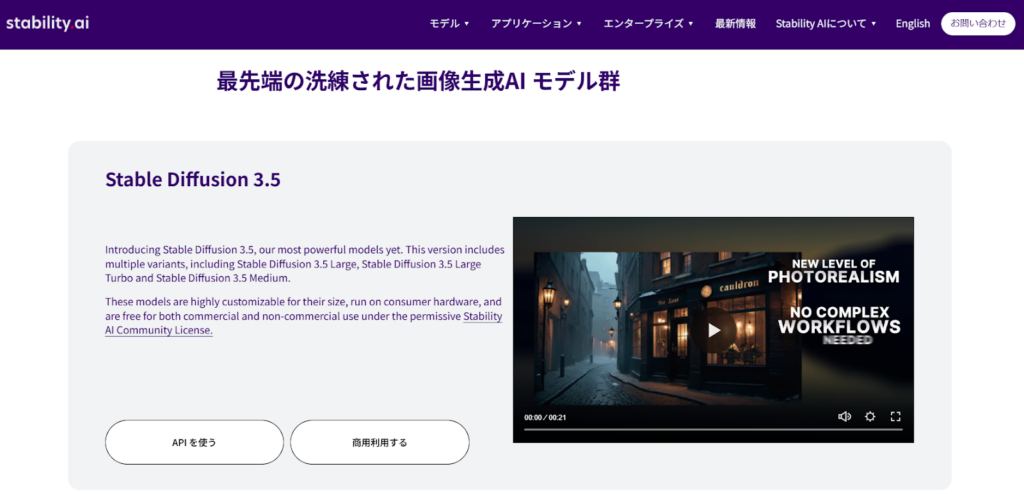The image size is (1024, 494).
Task: Enter fullscreen mode on the video
Action: 896,416
